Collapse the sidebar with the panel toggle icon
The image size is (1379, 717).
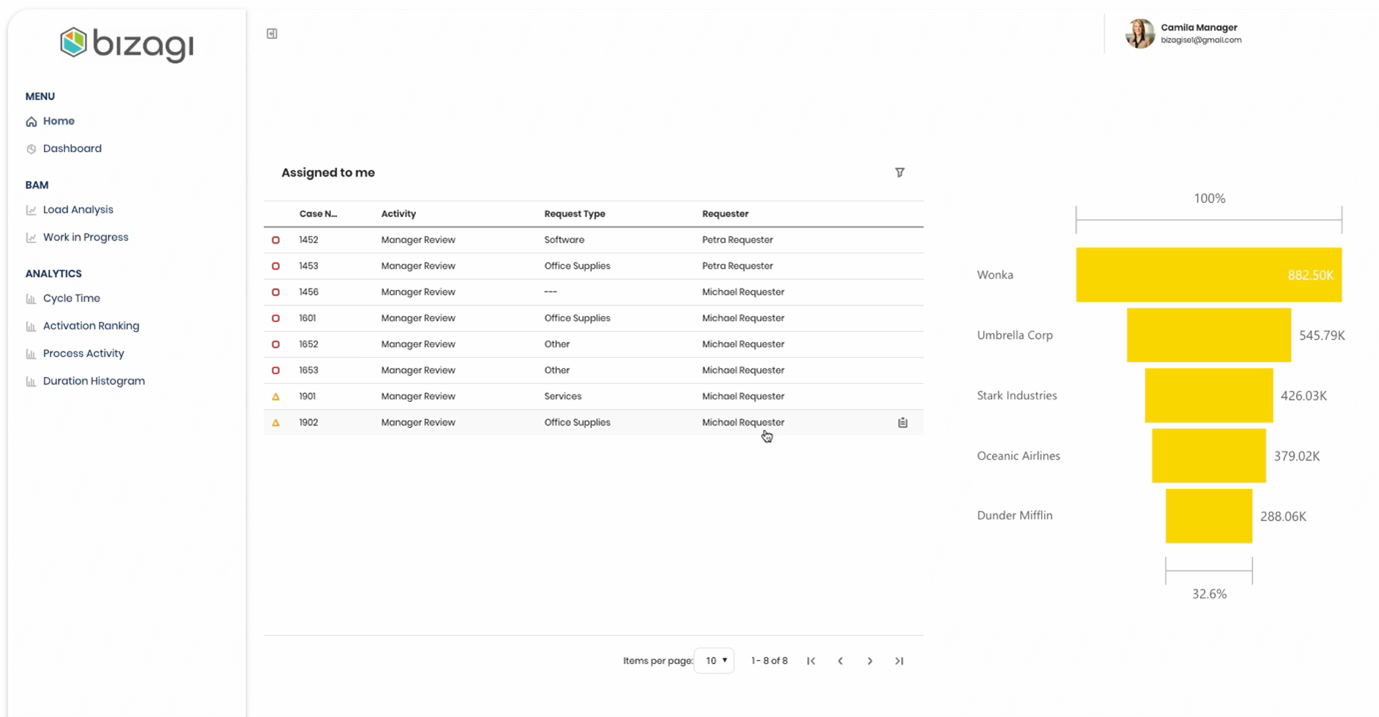tap(272, 34)
